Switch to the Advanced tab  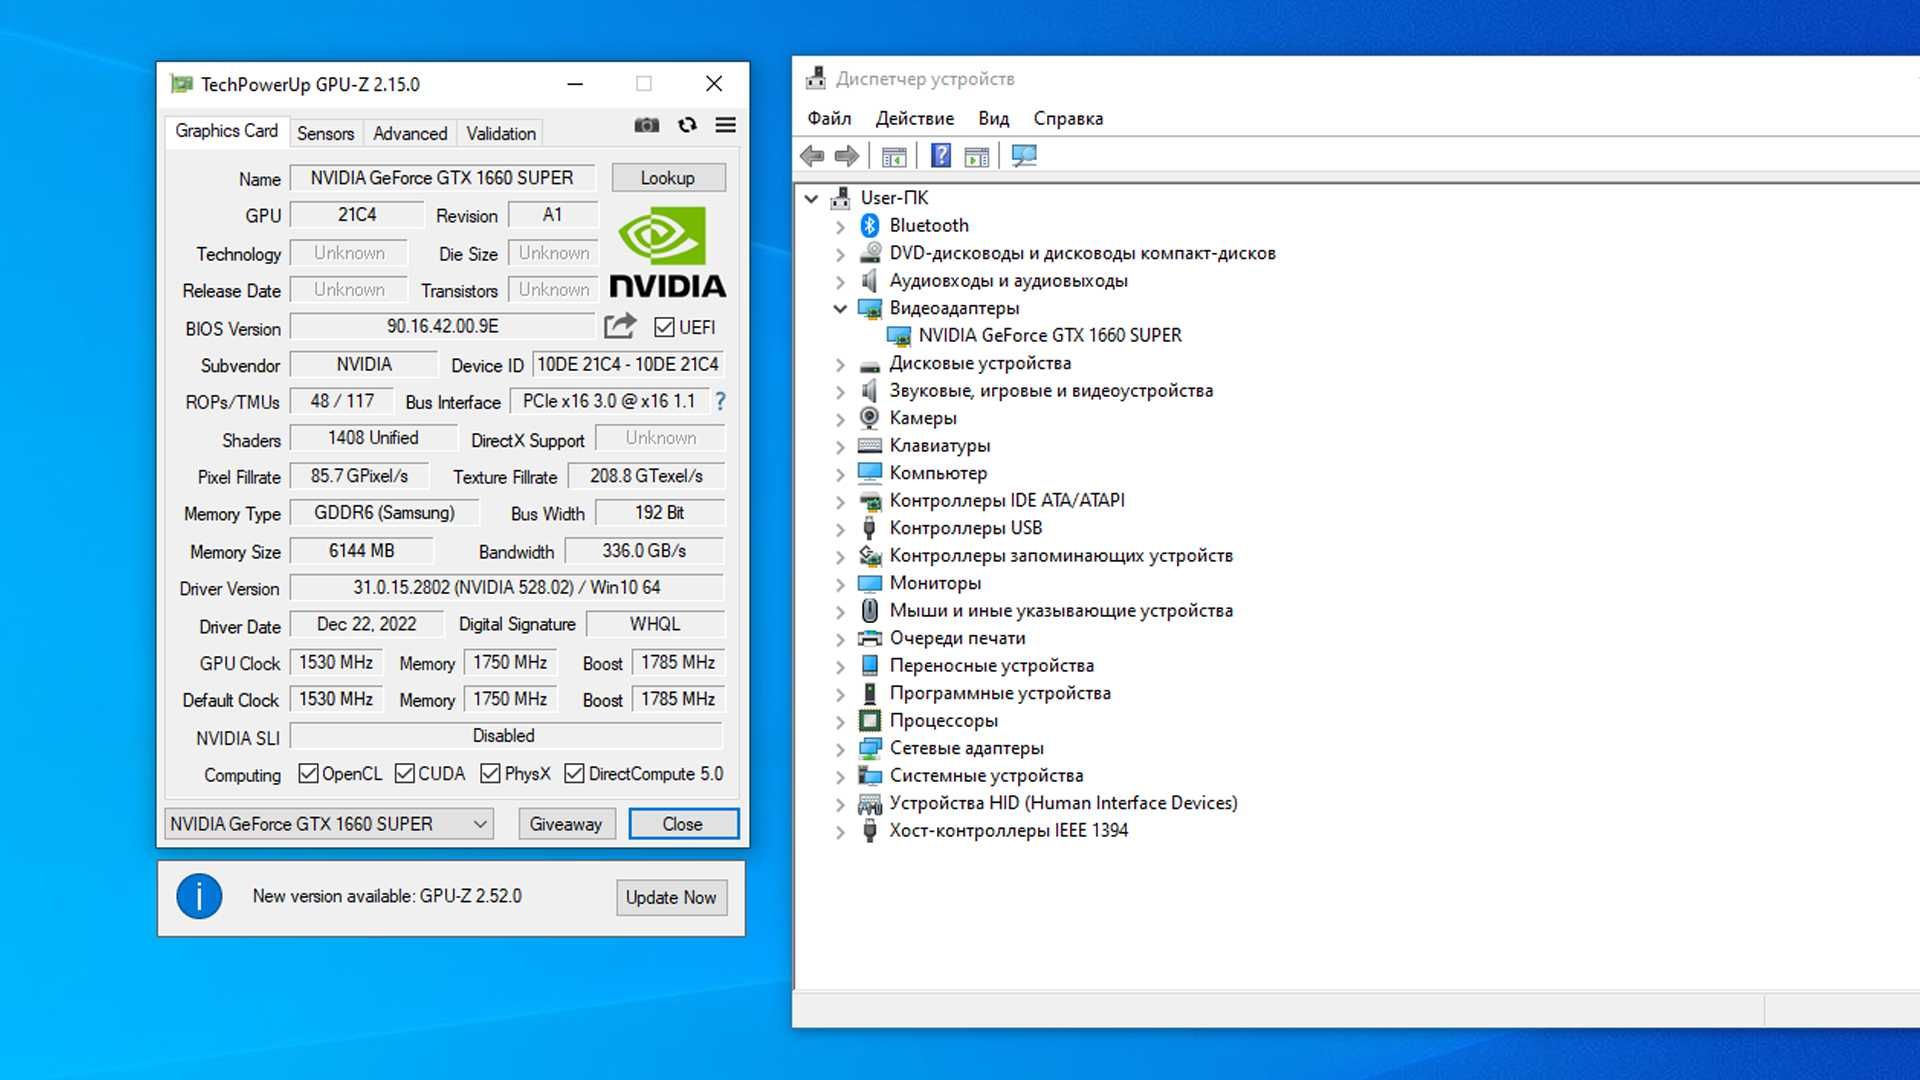(x=410, y=133)
